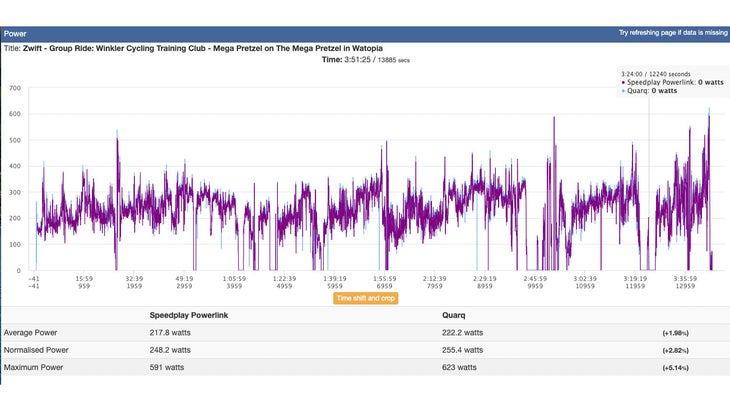Click the 591 watts maximum value
This screenshot has width=730, height=411.
[x=167, y=367]
